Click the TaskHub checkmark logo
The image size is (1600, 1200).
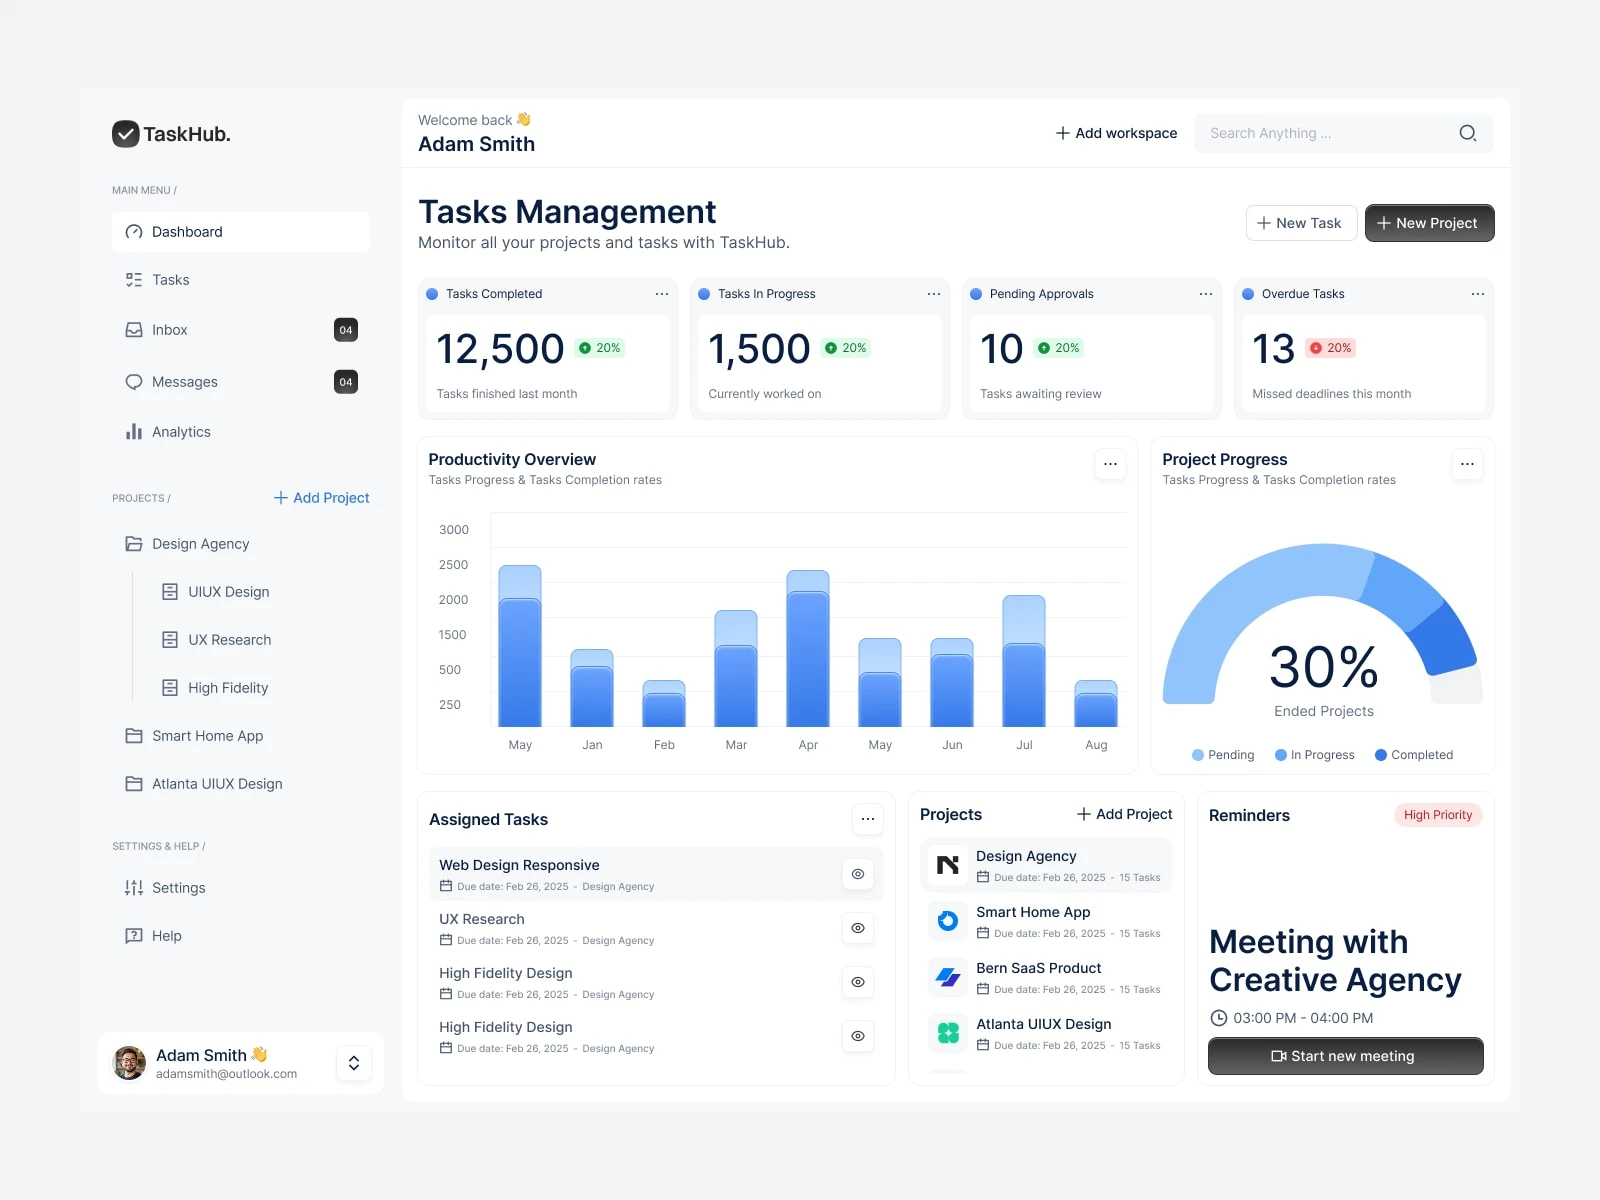125,134
